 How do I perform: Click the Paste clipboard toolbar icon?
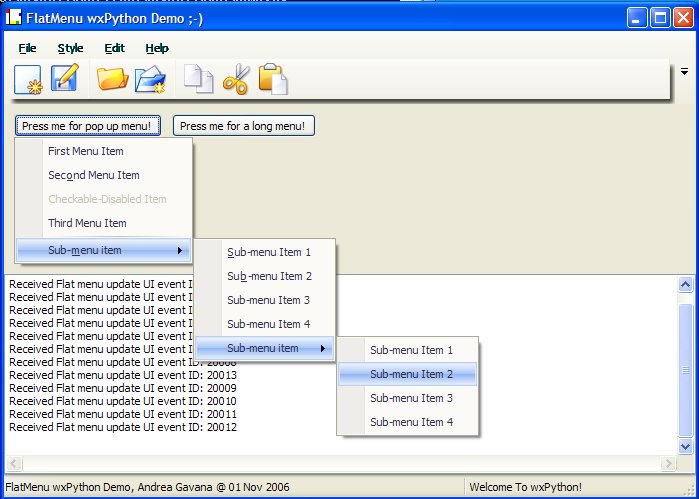click(x=273, y=79)
